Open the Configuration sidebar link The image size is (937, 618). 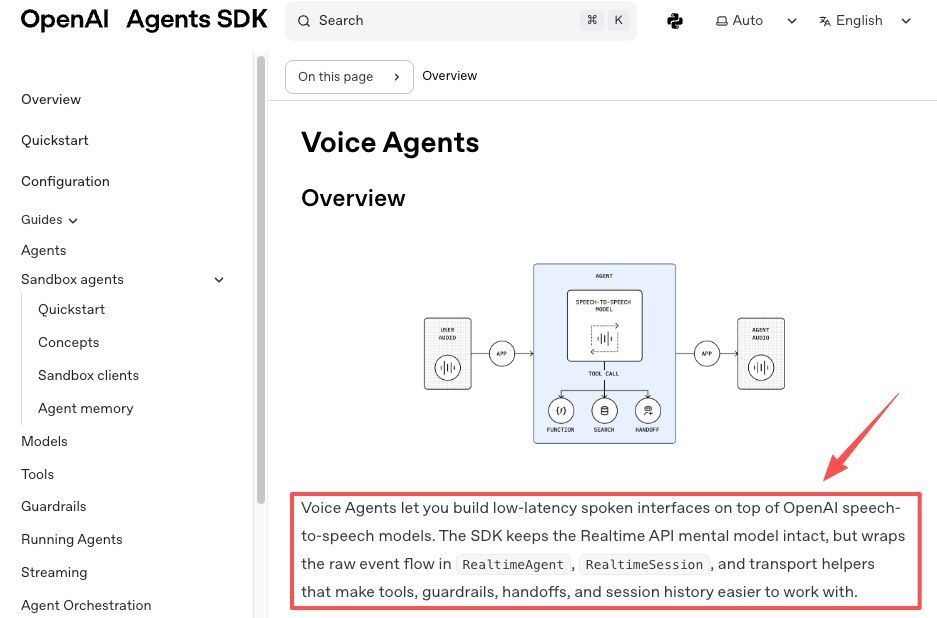coord(65,182)
